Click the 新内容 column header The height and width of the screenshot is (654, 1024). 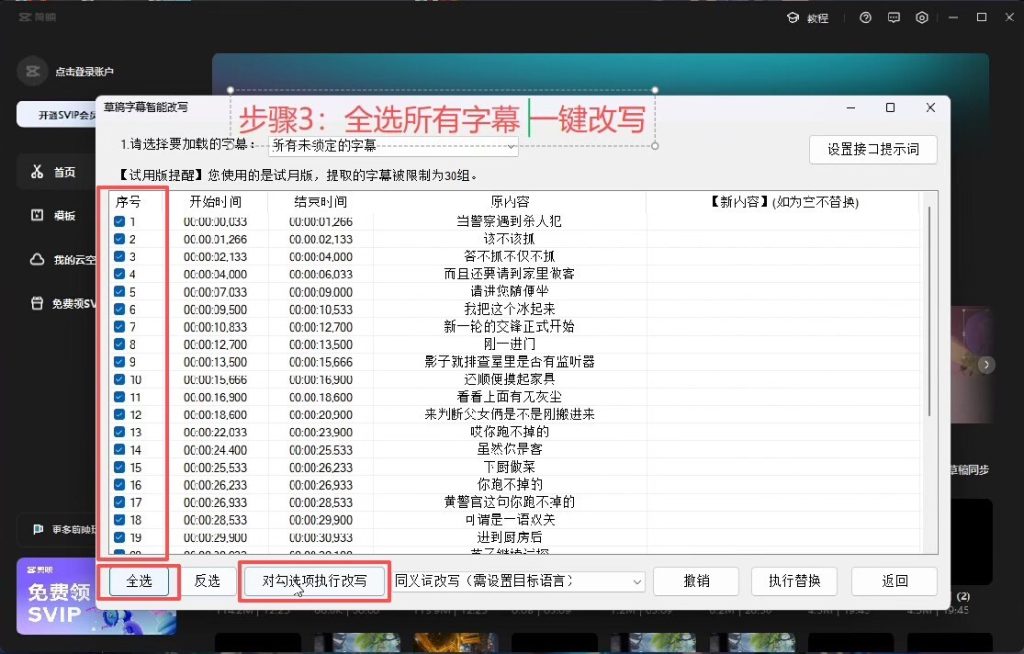point(784,202)
